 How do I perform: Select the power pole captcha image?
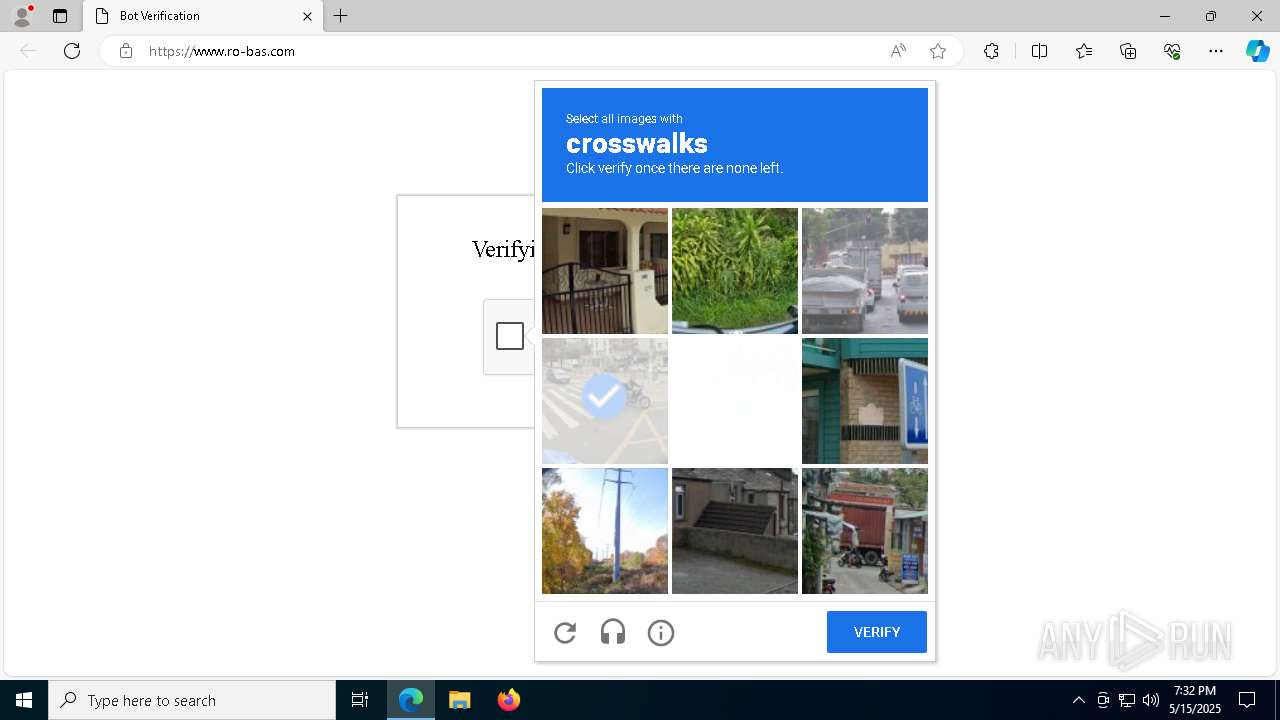point(605,531)
